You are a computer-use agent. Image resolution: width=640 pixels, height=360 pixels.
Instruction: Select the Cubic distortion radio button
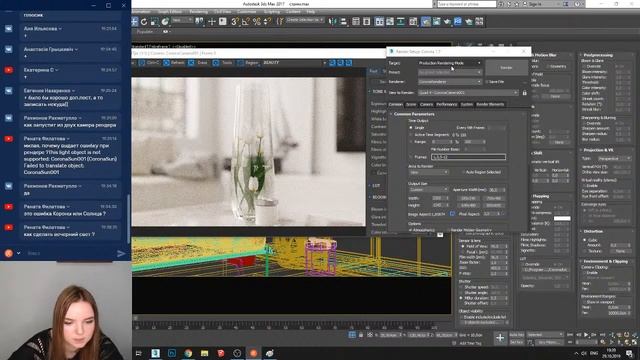point(584,240)
